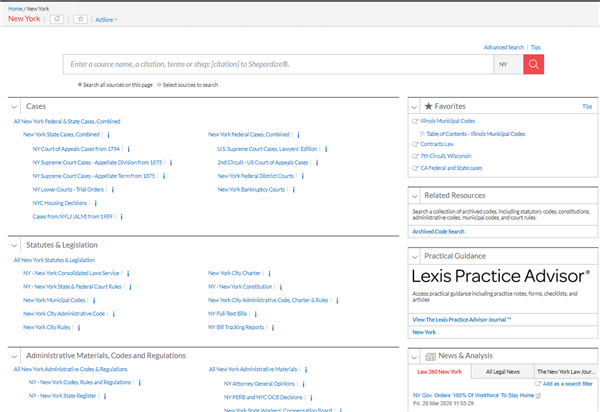This screenshot has height=412, width=600.
Task: Open Table of Contents - Illinois Municipal Codes
Action: coord(476,134)
